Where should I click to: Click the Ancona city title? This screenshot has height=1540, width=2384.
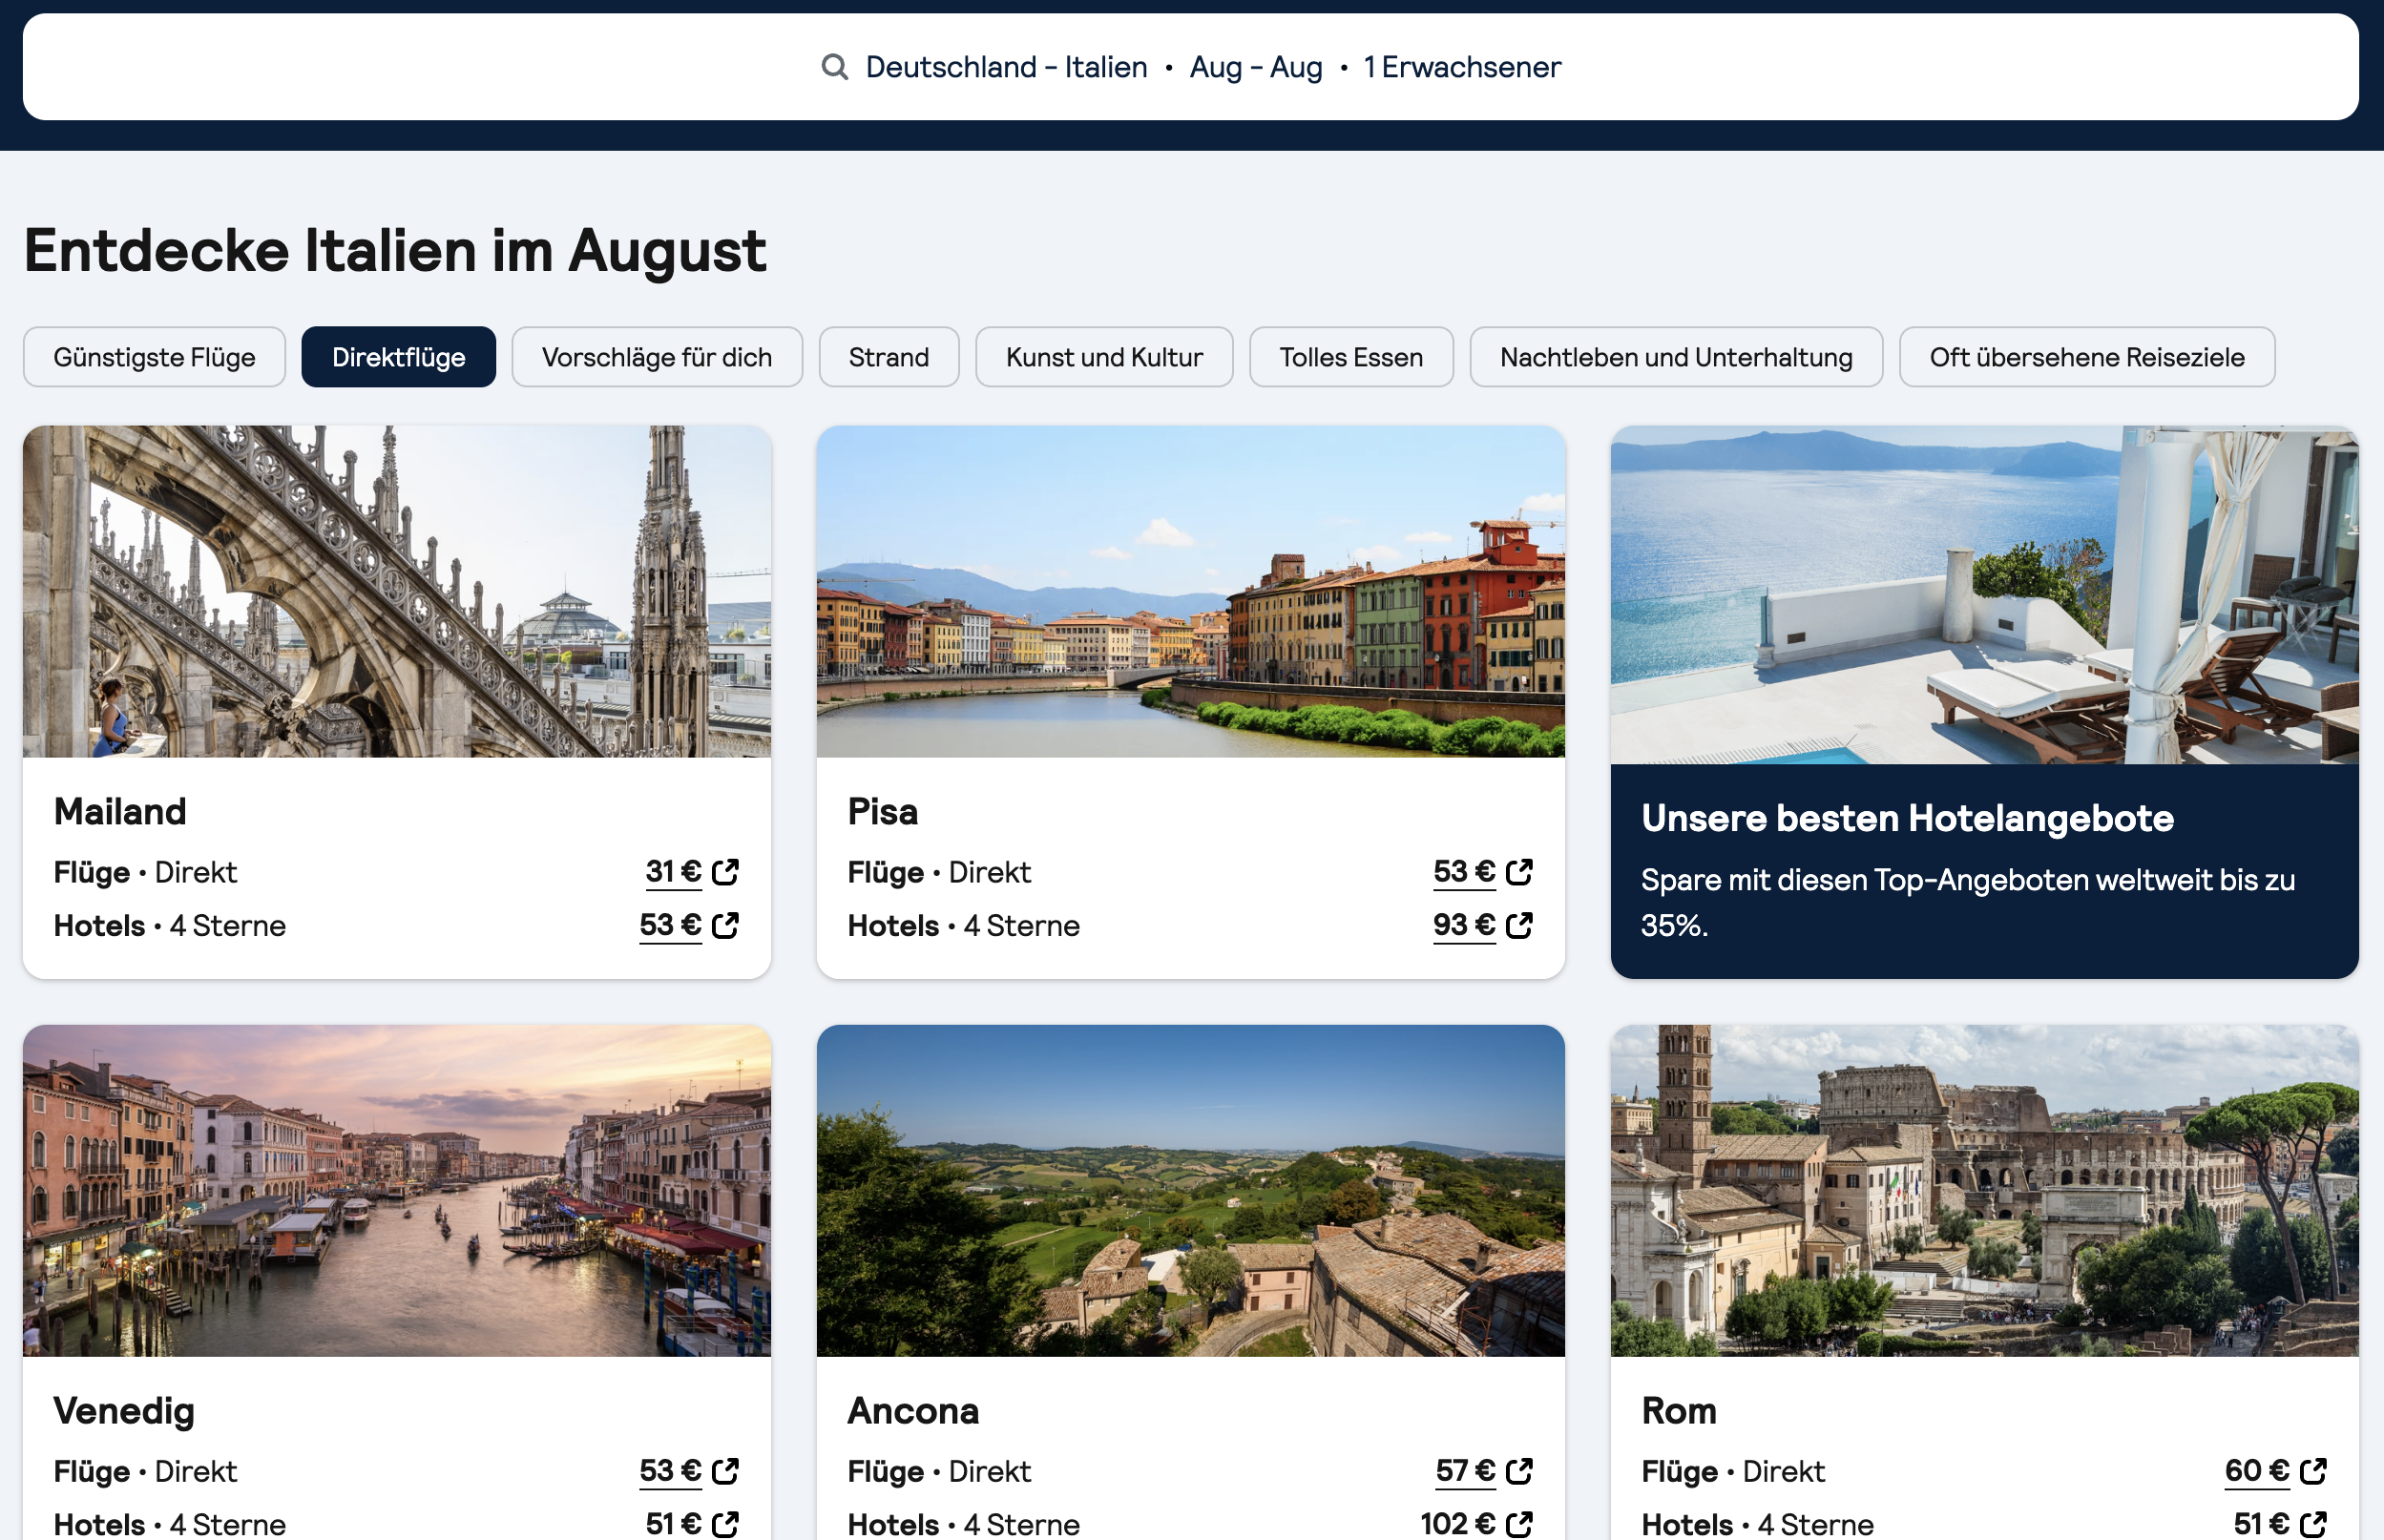[x=913, y=1411]
